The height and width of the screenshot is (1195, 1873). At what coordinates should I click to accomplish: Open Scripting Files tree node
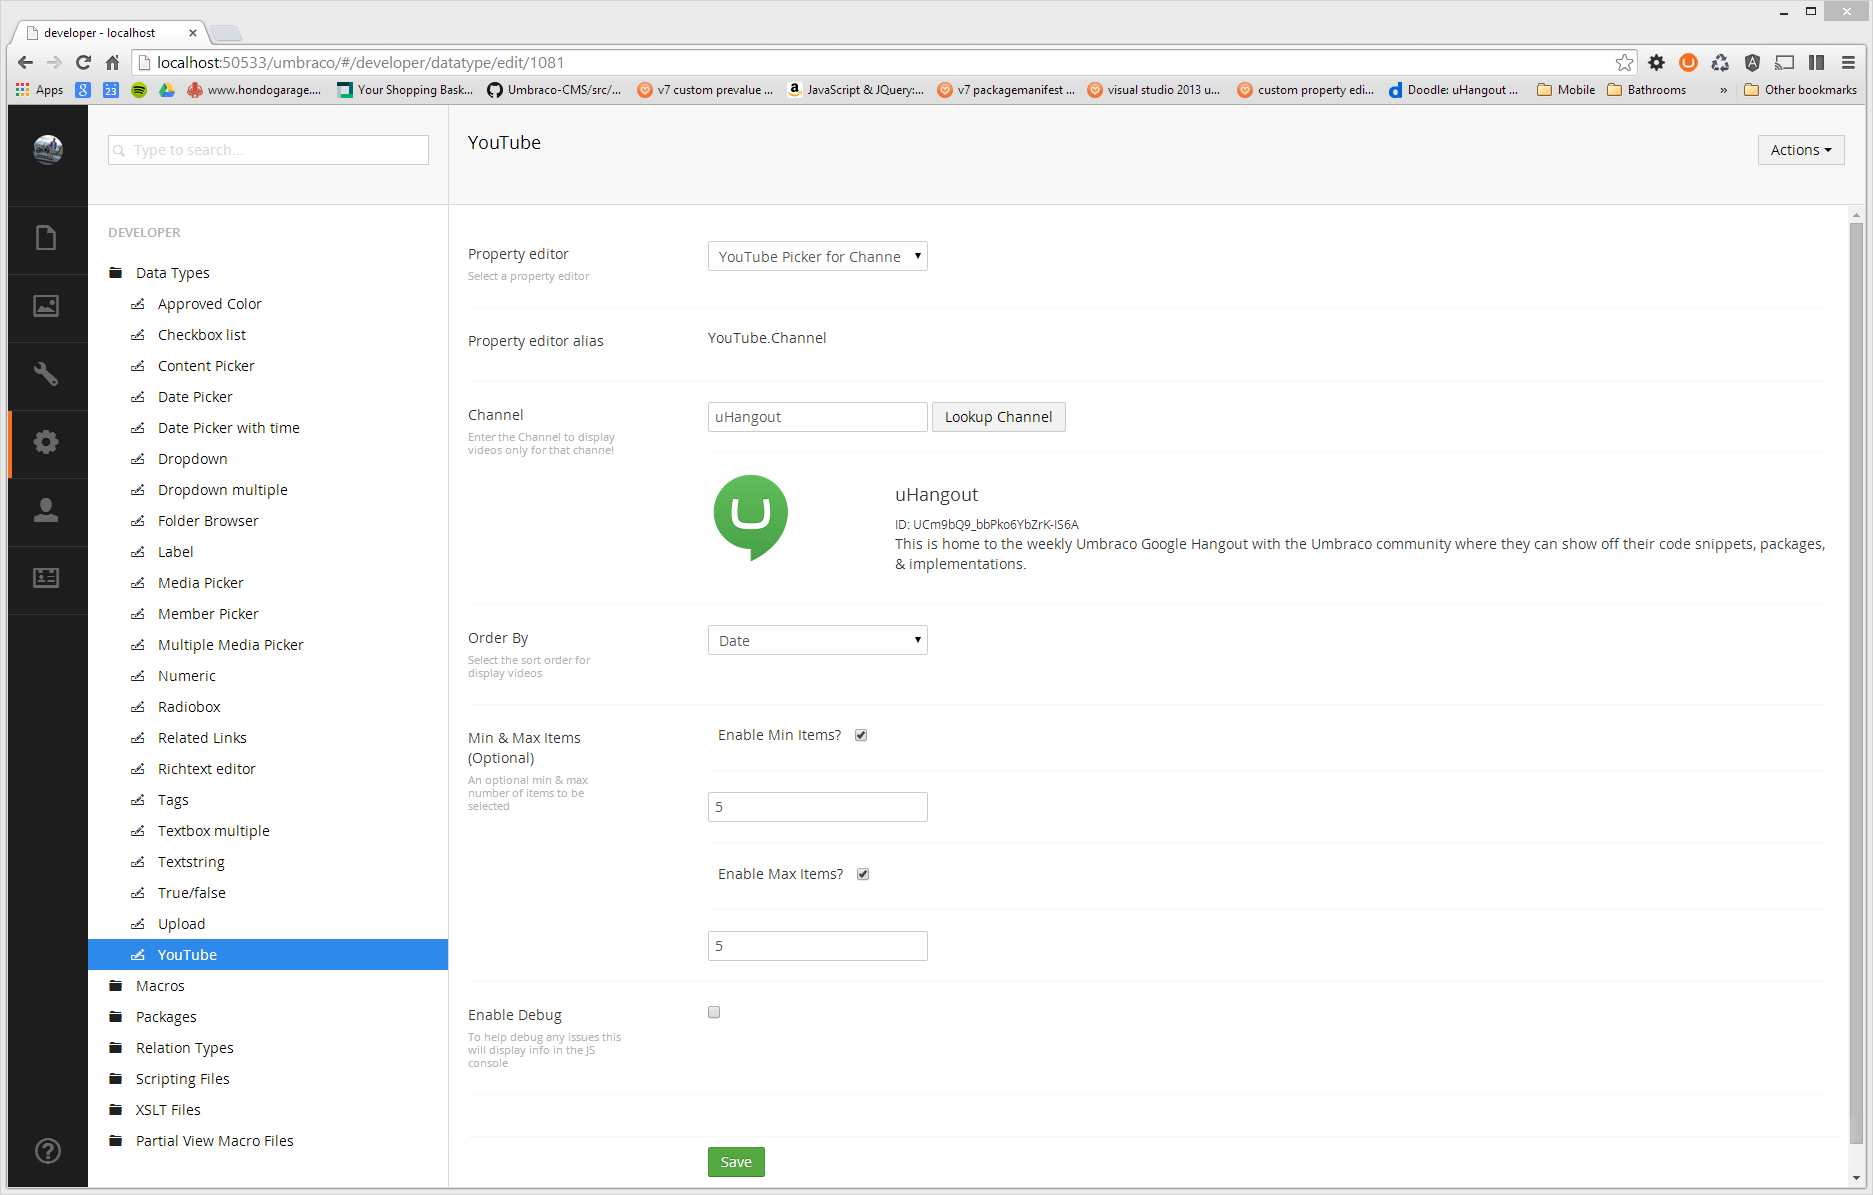182,1079
